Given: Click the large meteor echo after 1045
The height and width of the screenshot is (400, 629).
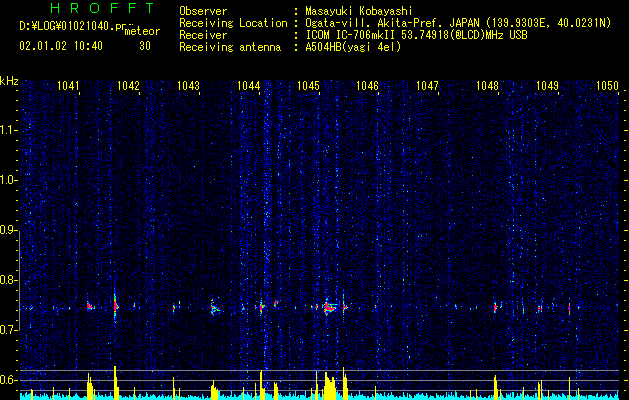Looking at the screenshot, I should tap(329, 308).
